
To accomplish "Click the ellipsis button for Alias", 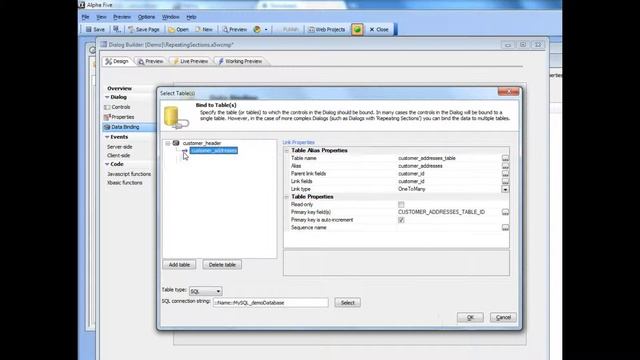I will tap(505, 166).
